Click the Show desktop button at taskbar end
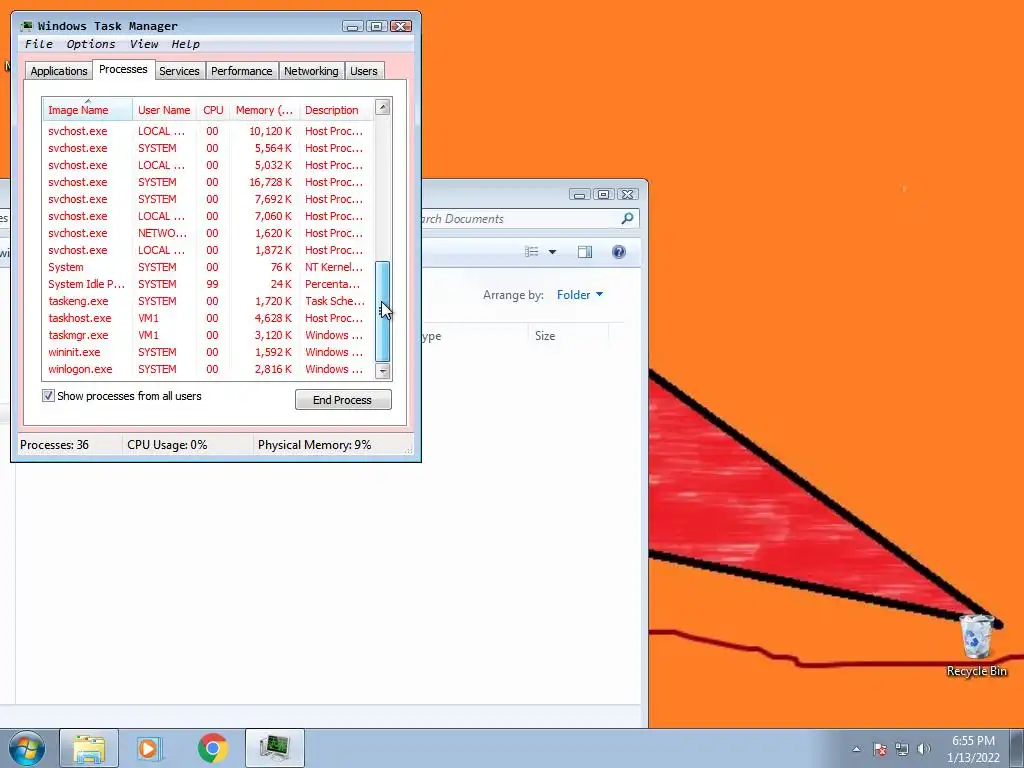The height and width of the screenshot is (768, 1024). [x=1019, y=748]
